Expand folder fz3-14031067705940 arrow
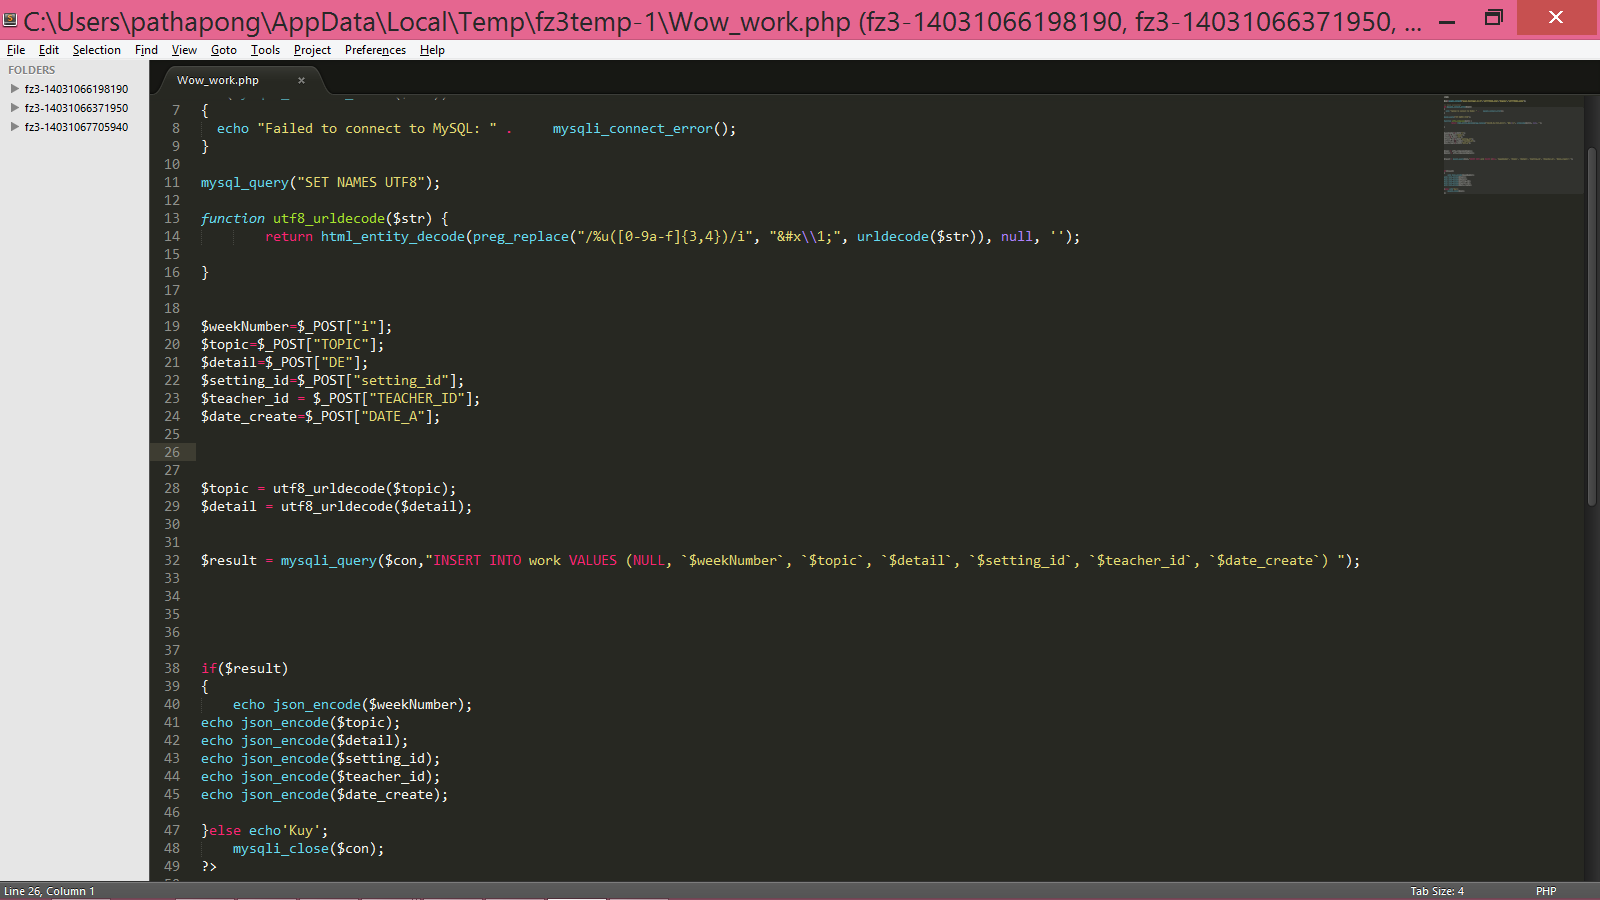Screen dimensions: 1600x900 14,127
